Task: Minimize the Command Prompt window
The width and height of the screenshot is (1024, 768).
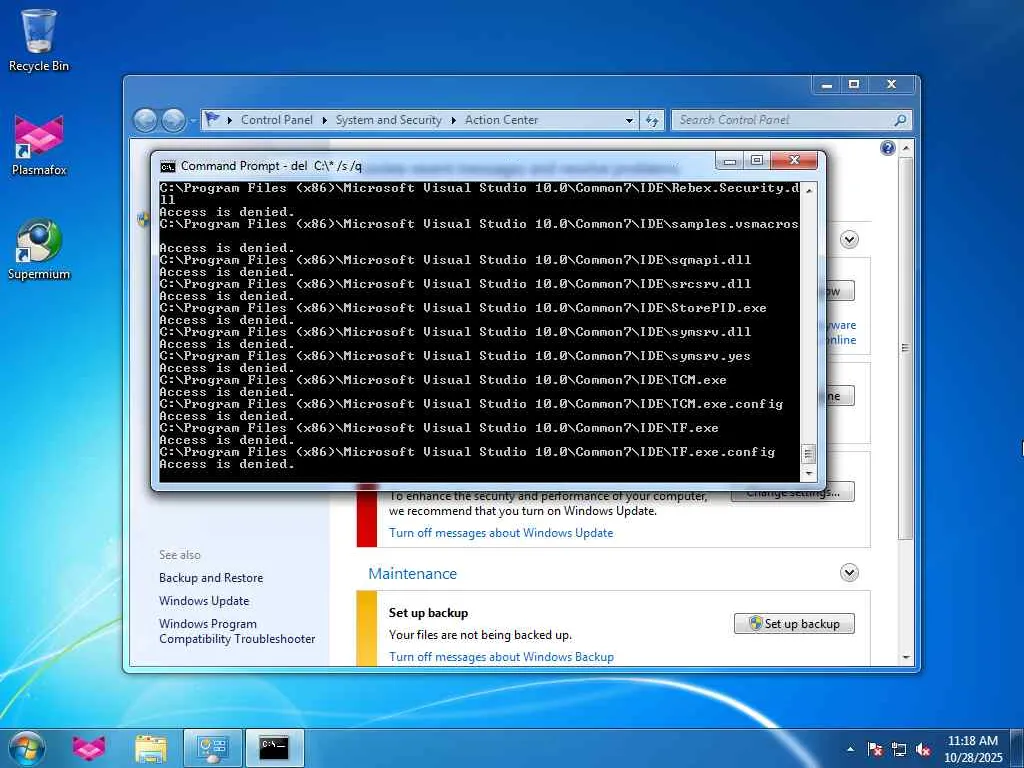Action: 729,161
